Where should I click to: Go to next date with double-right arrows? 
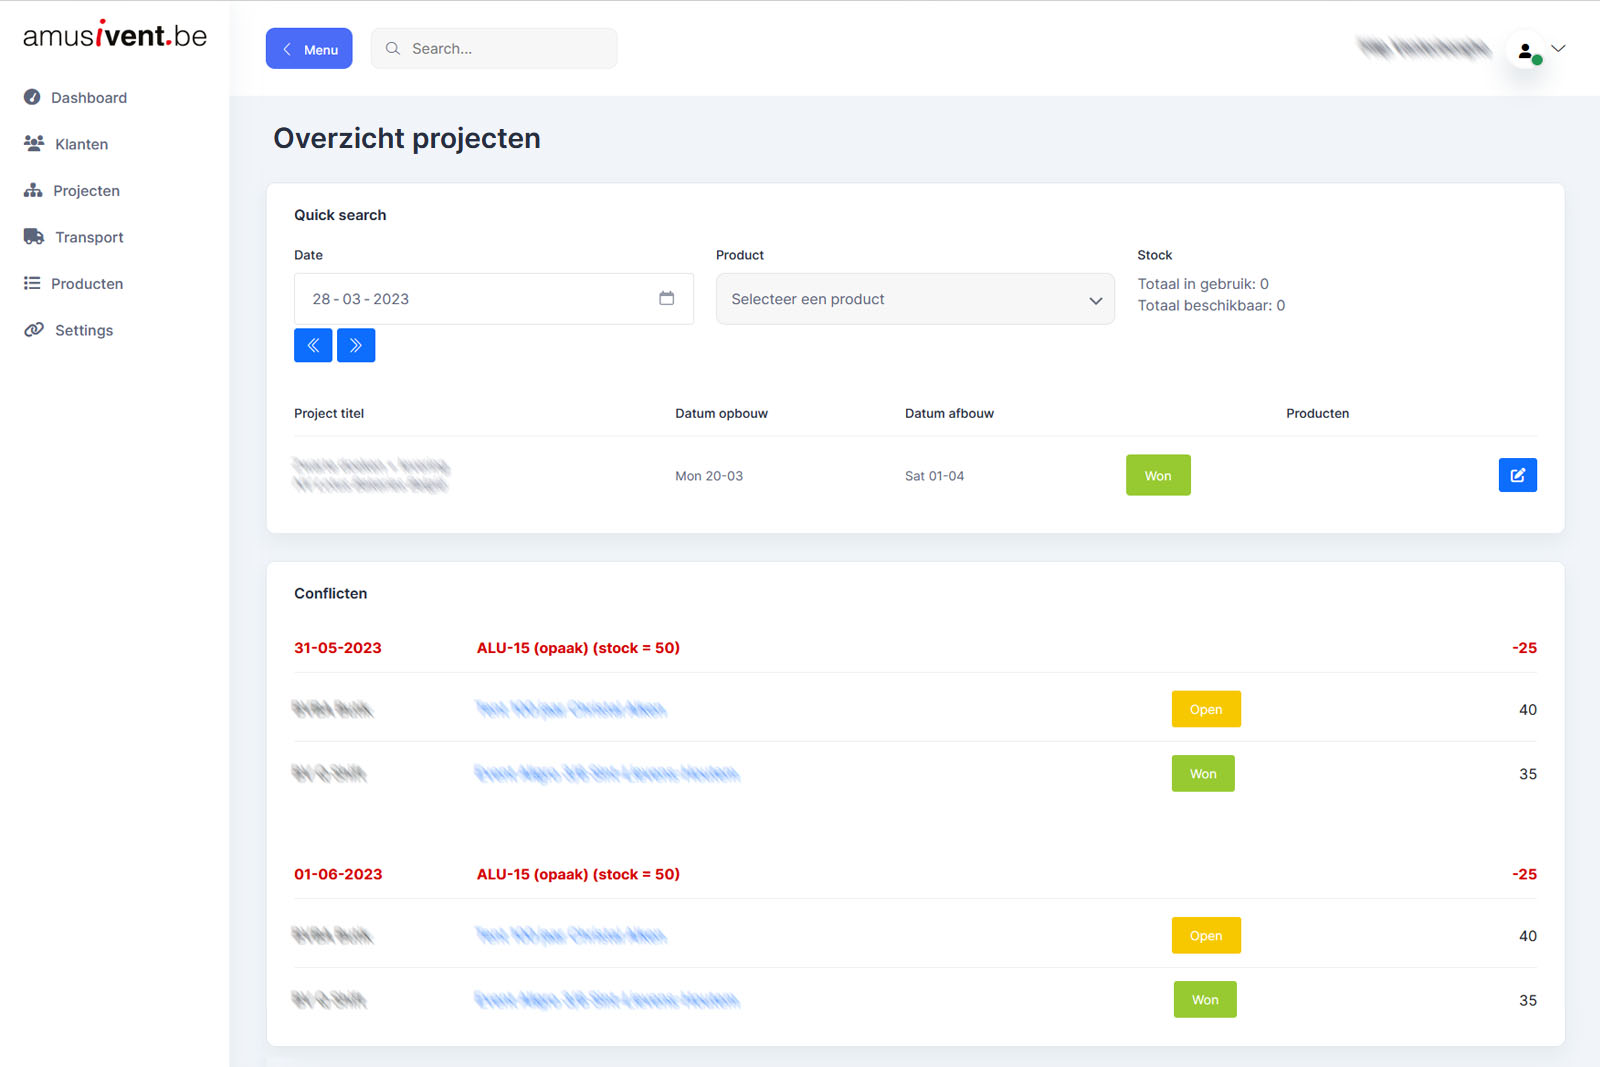pos(356,345)
